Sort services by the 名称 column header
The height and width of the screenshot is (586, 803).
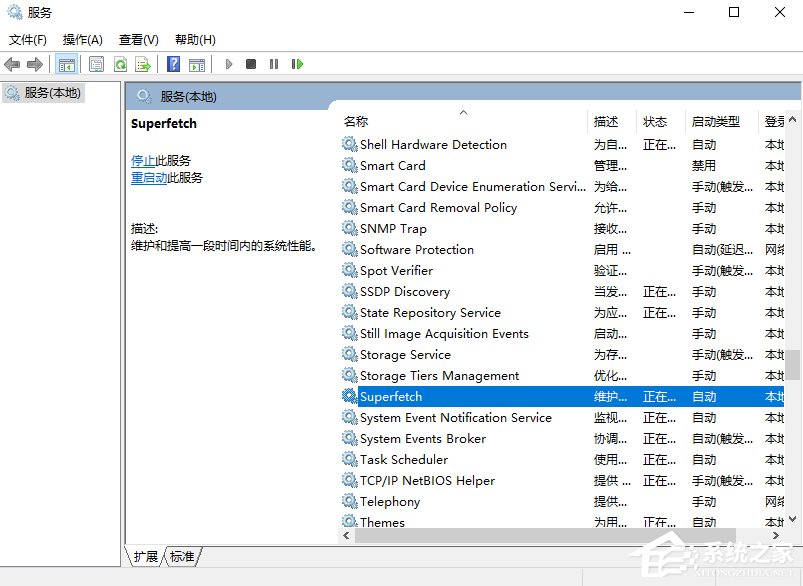(358, 120)
